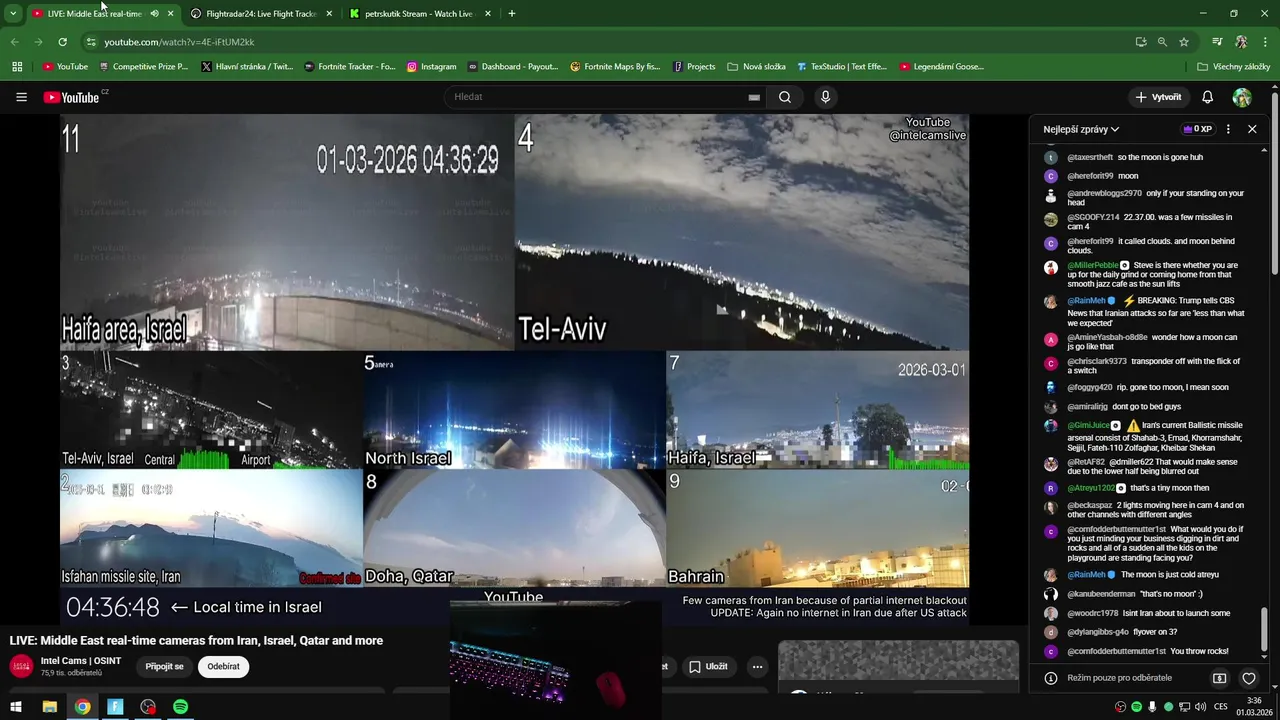This screenshot has height=720, width=1280.
Task: Click the heart reaction in chat
Action: 1249,678
